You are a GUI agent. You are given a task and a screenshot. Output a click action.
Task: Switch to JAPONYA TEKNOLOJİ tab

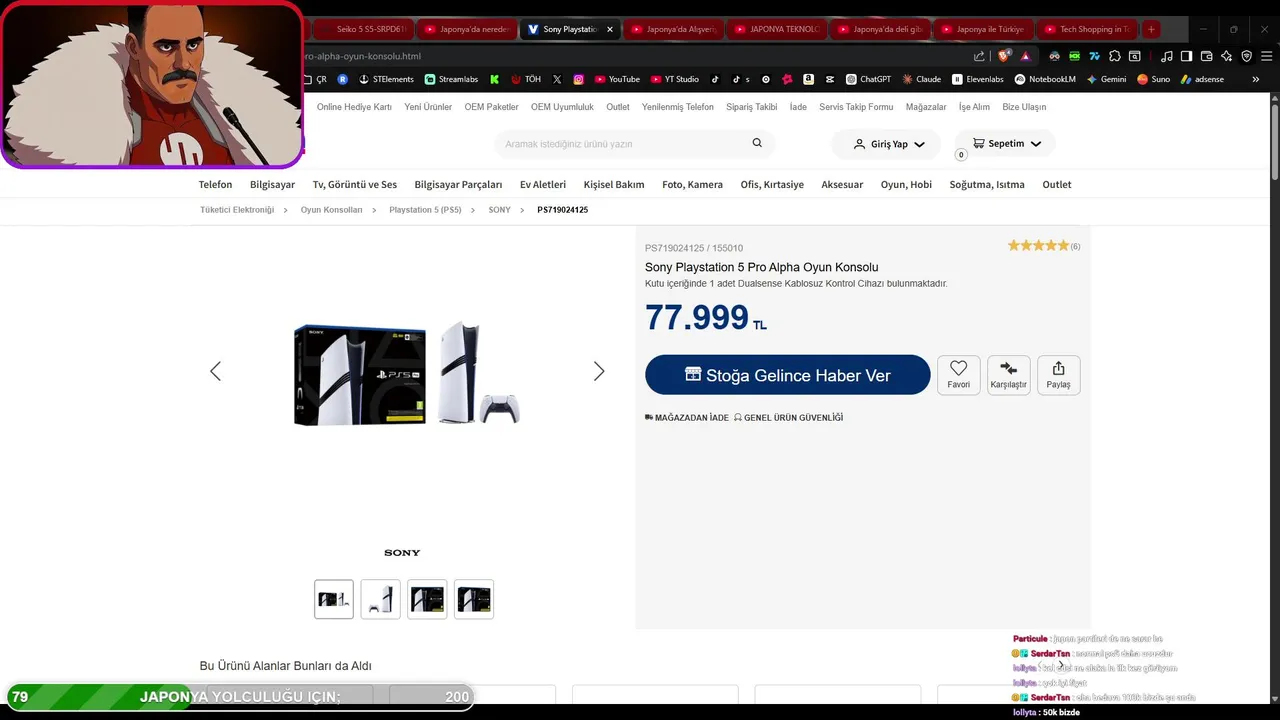pos(777,29)
